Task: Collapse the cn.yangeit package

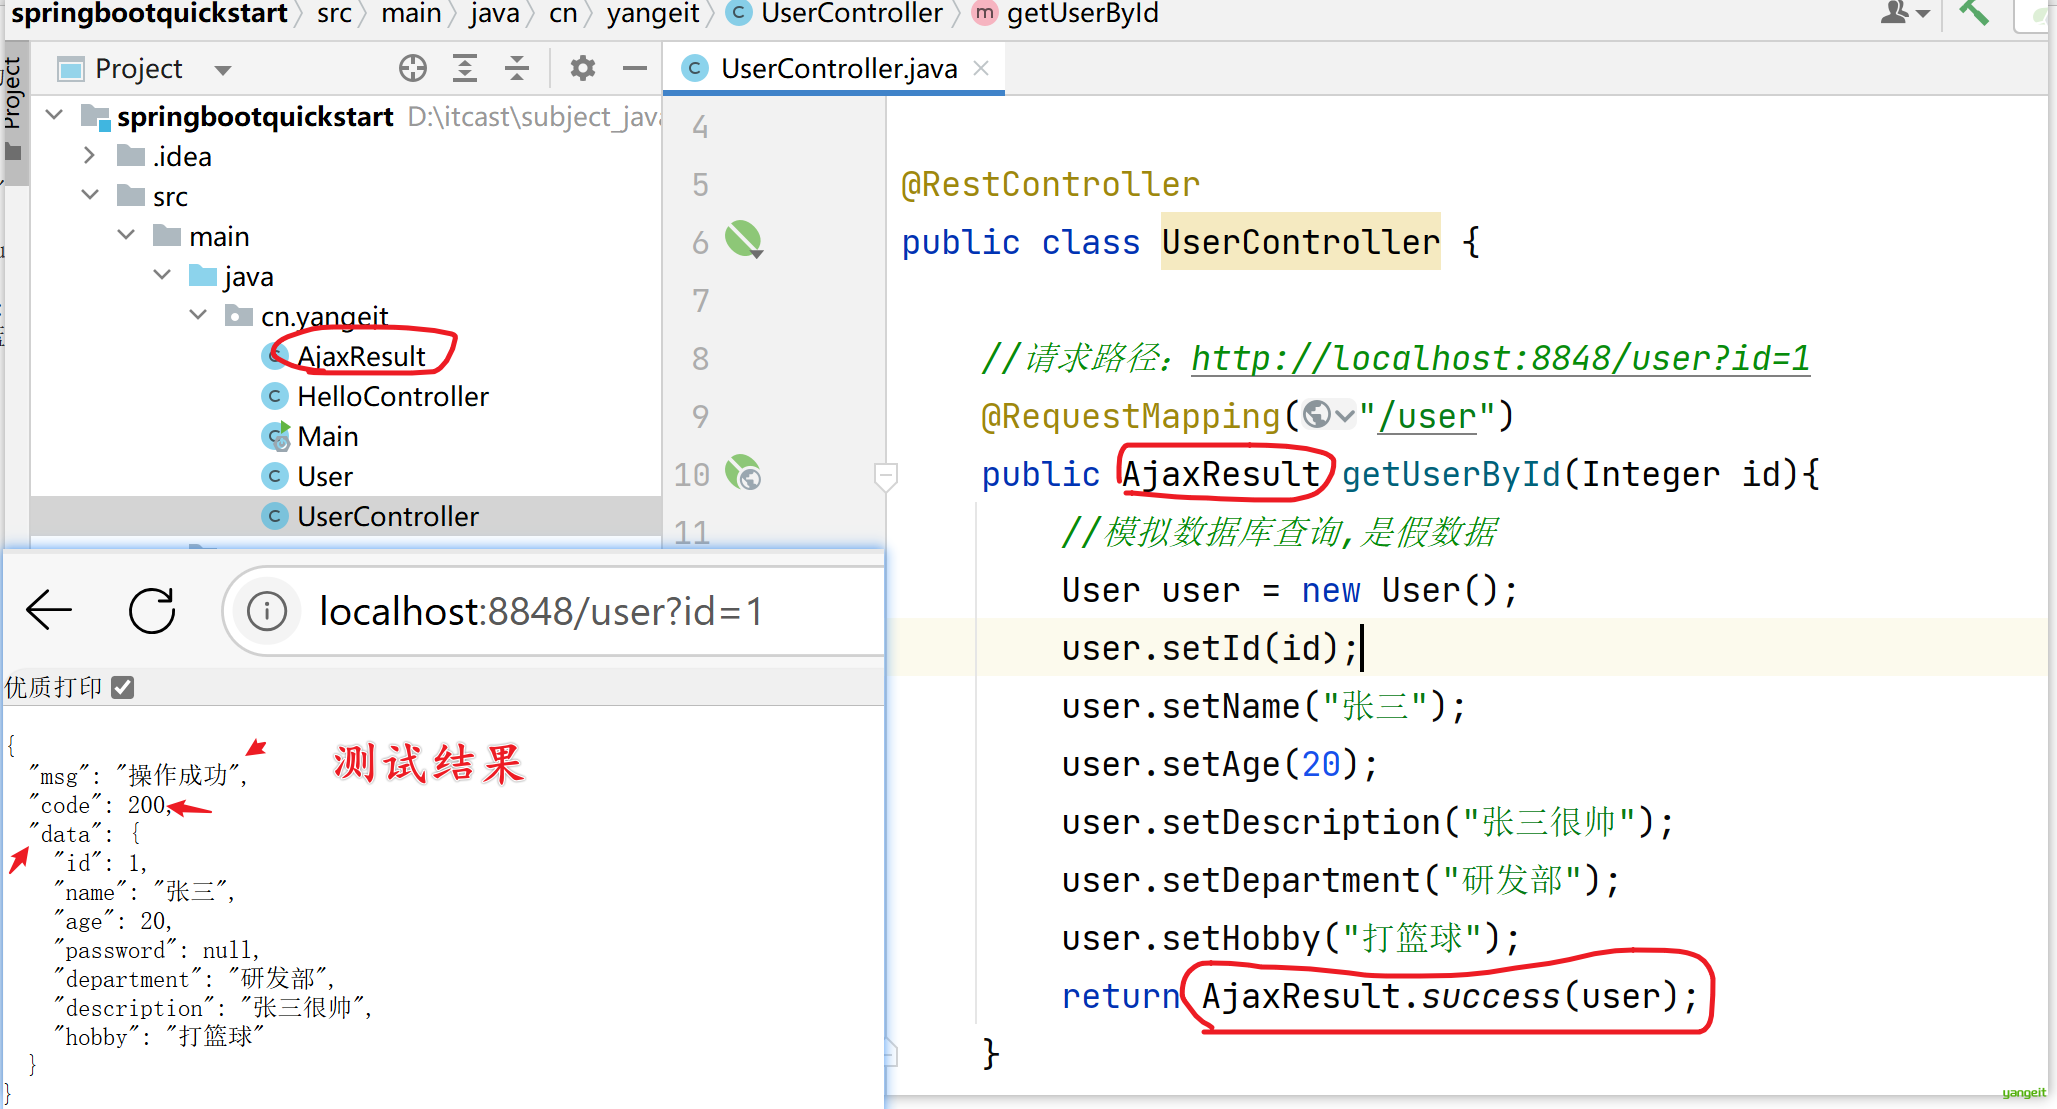Action: click(198, 315)
